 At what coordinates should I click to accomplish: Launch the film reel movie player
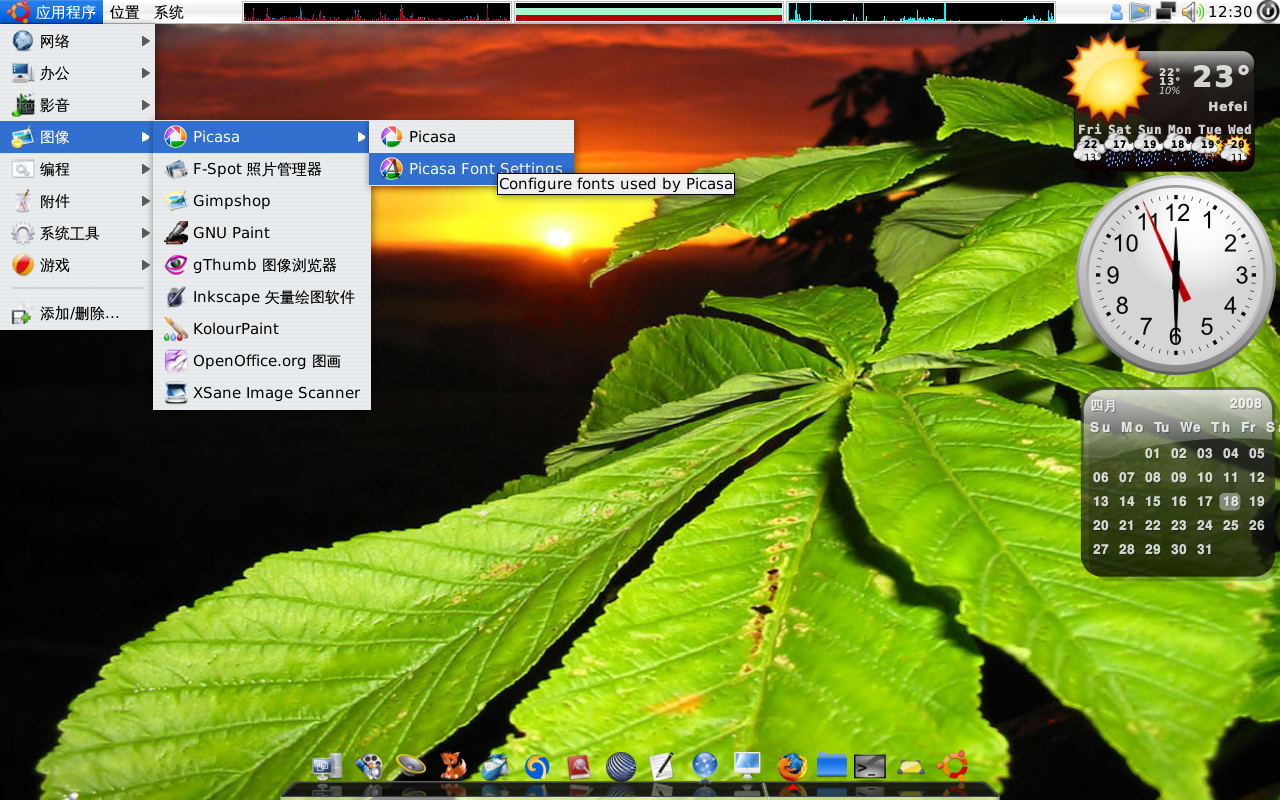click(x=369, y=767)
